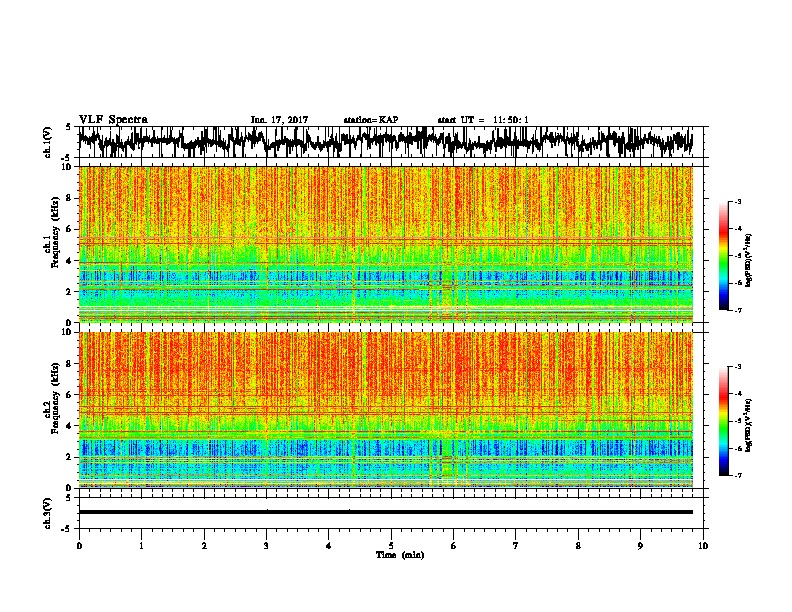Click the "VLF Spectra" plot title

[x=113, y=119]
